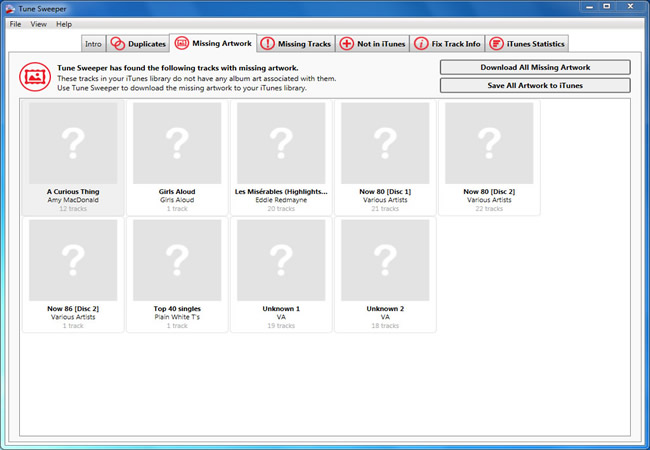
Task: Click the Duplicates tab overlapping-circles icon
Action: click(118, 44)
